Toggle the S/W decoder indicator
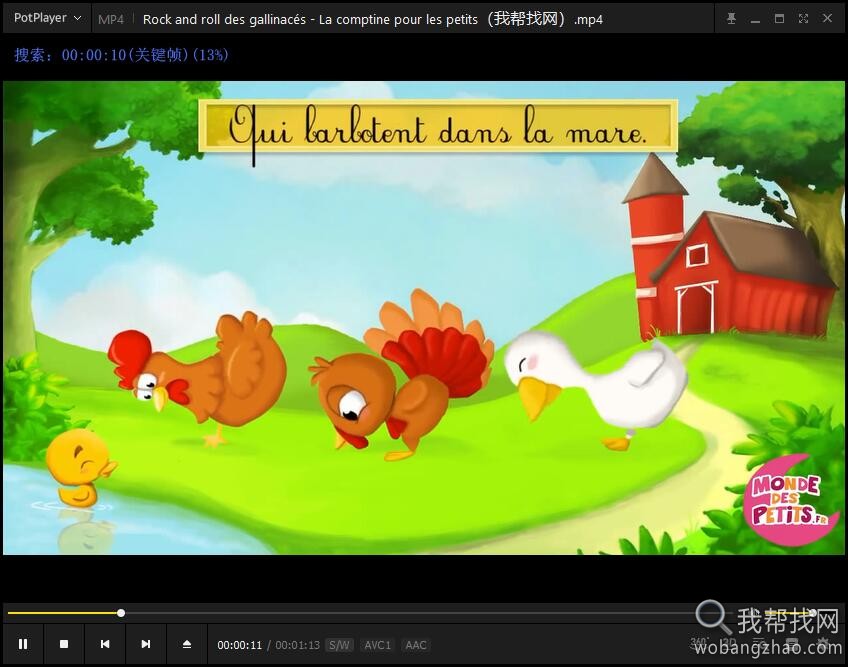Screen dimensions: 848x667 [x=340, y=645]
